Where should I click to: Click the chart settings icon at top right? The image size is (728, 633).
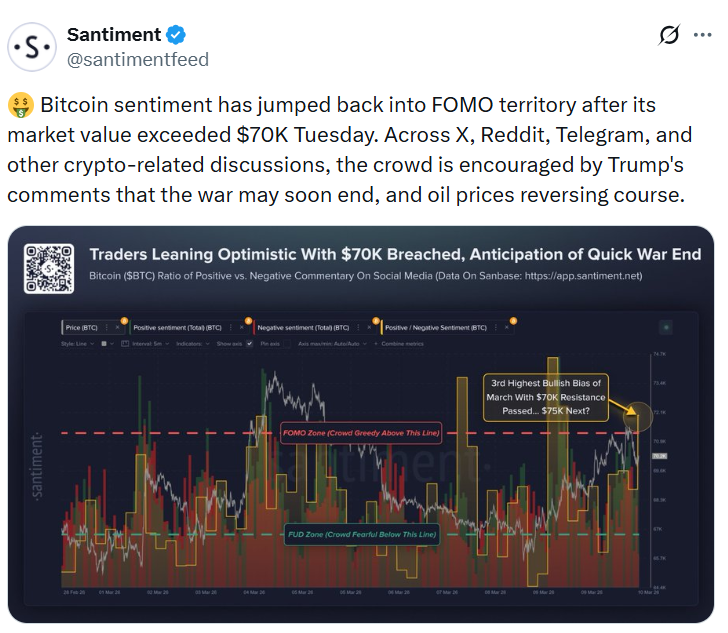(667, 327)
